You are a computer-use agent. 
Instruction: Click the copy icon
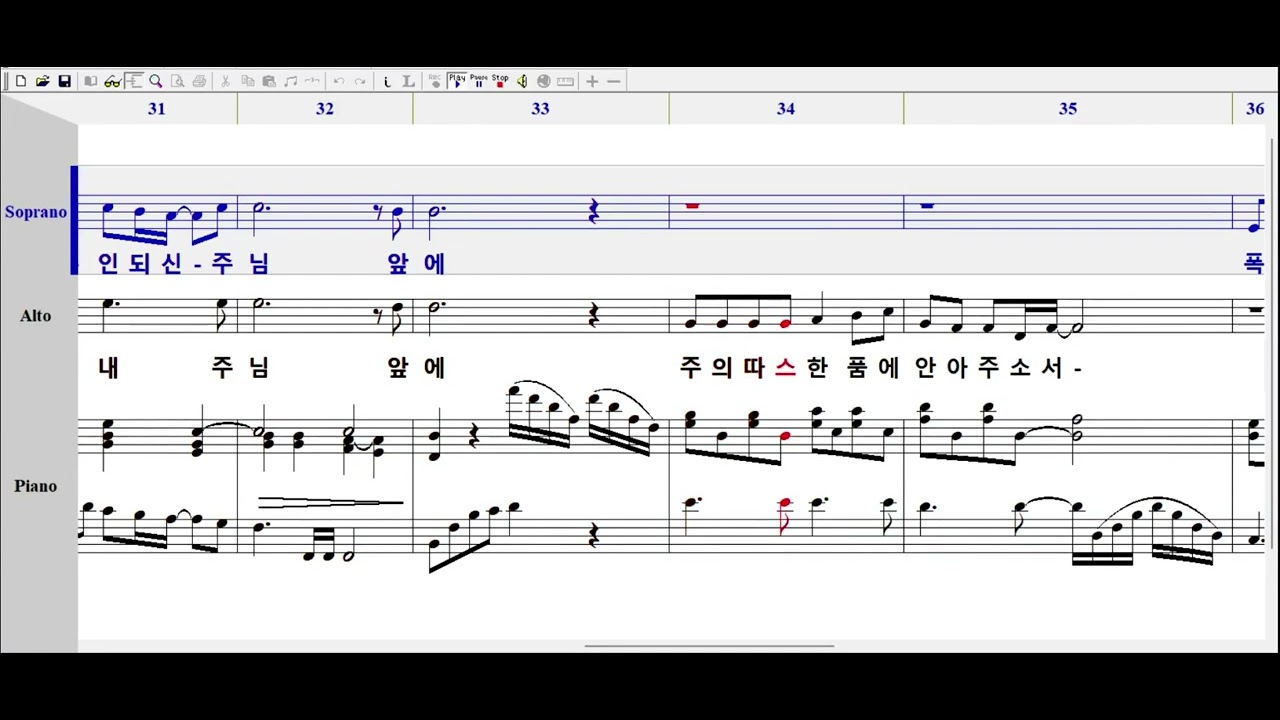click(x=247, y=81)
